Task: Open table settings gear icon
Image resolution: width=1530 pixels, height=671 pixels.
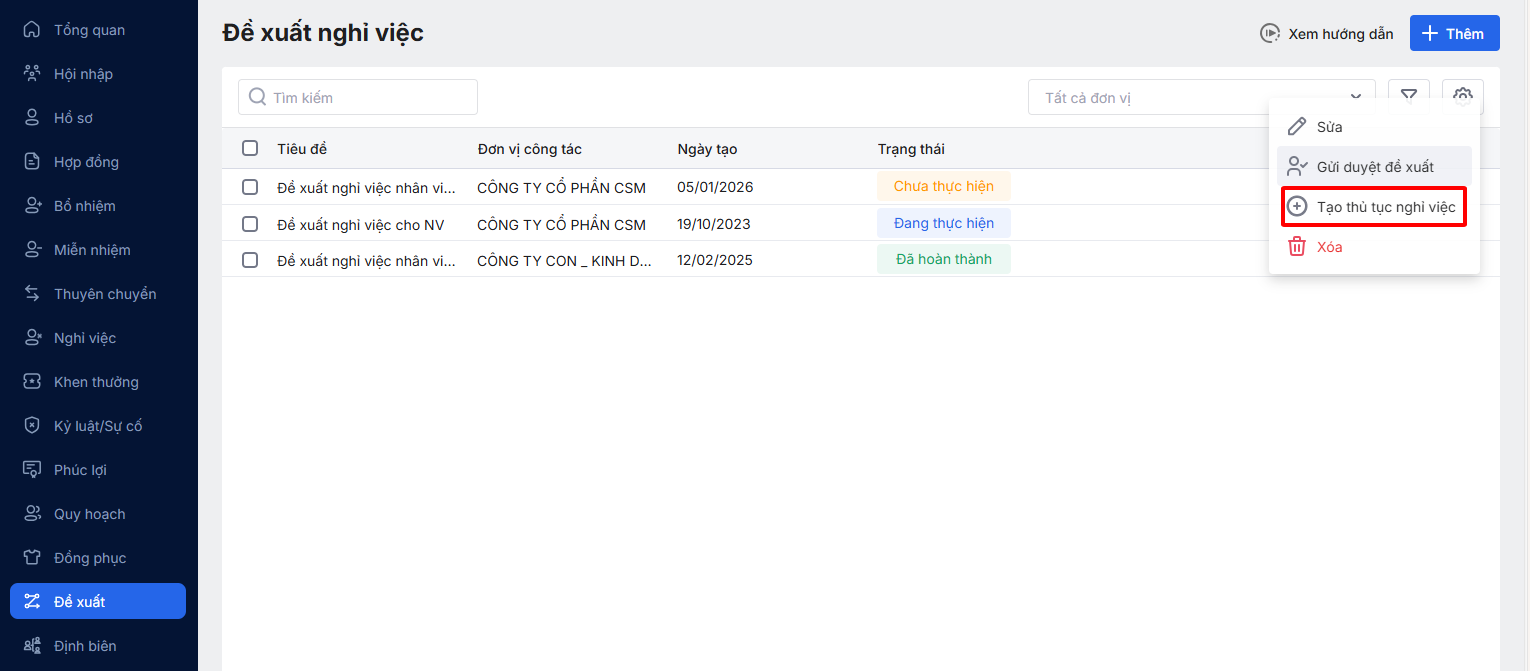Action: (1463, 96)
